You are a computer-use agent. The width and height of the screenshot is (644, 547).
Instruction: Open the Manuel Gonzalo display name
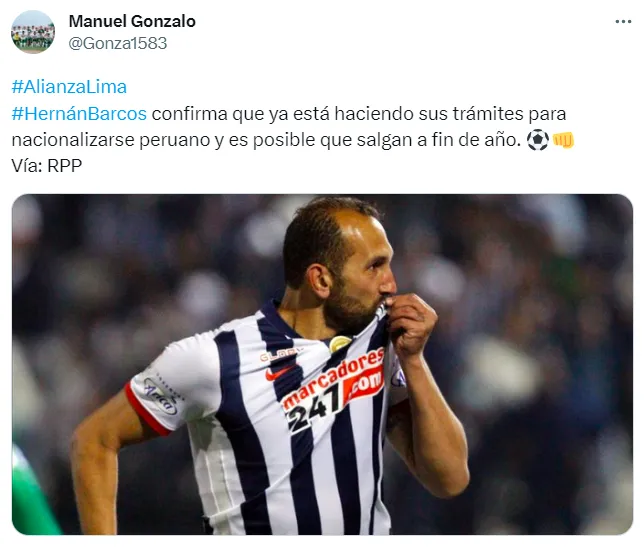[132, 21]
